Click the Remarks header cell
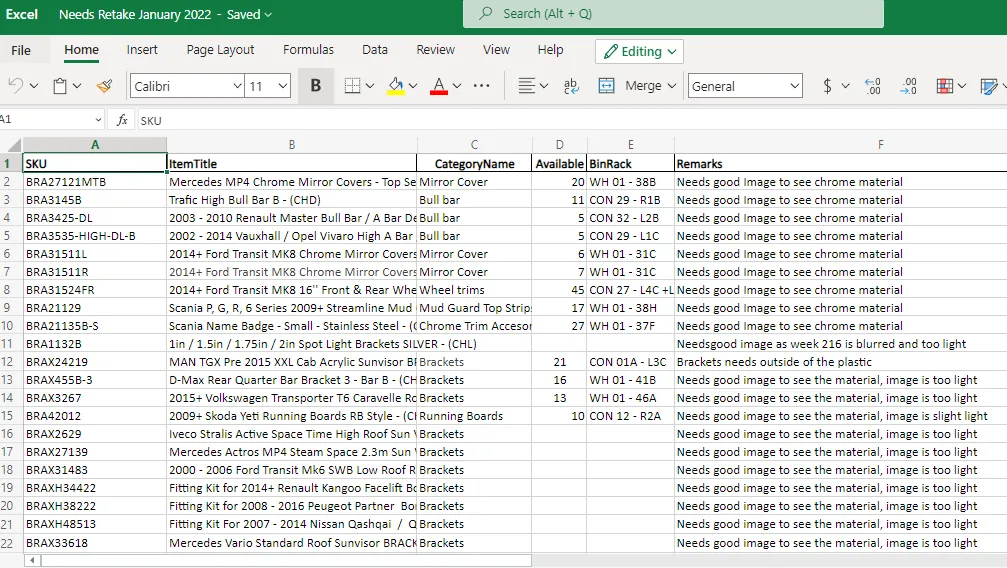The height and width of the screenshot is (568, 1007). pos(841,164)
